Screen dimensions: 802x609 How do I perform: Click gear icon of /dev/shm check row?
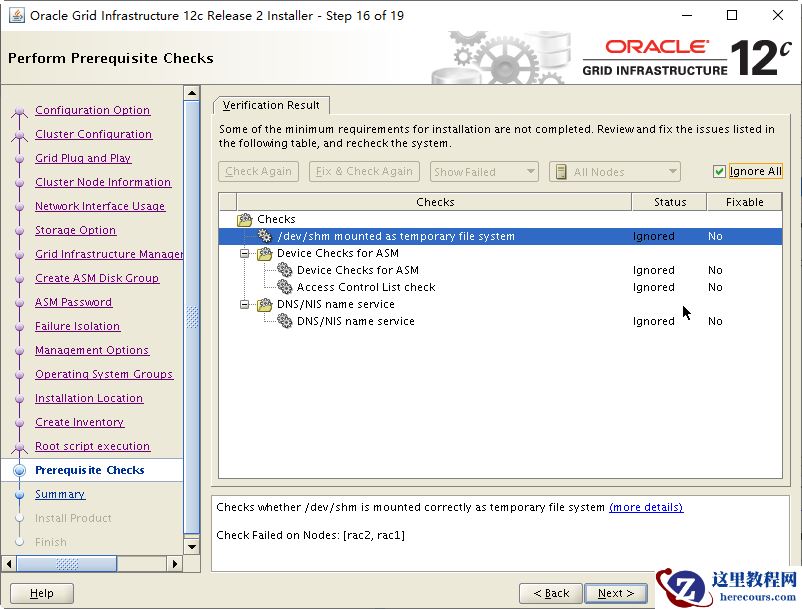pos(264,236)
